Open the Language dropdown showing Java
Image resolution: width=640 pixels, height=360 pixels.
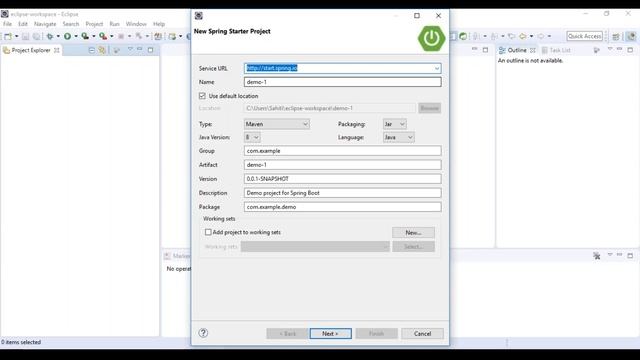tap(398, 138)
